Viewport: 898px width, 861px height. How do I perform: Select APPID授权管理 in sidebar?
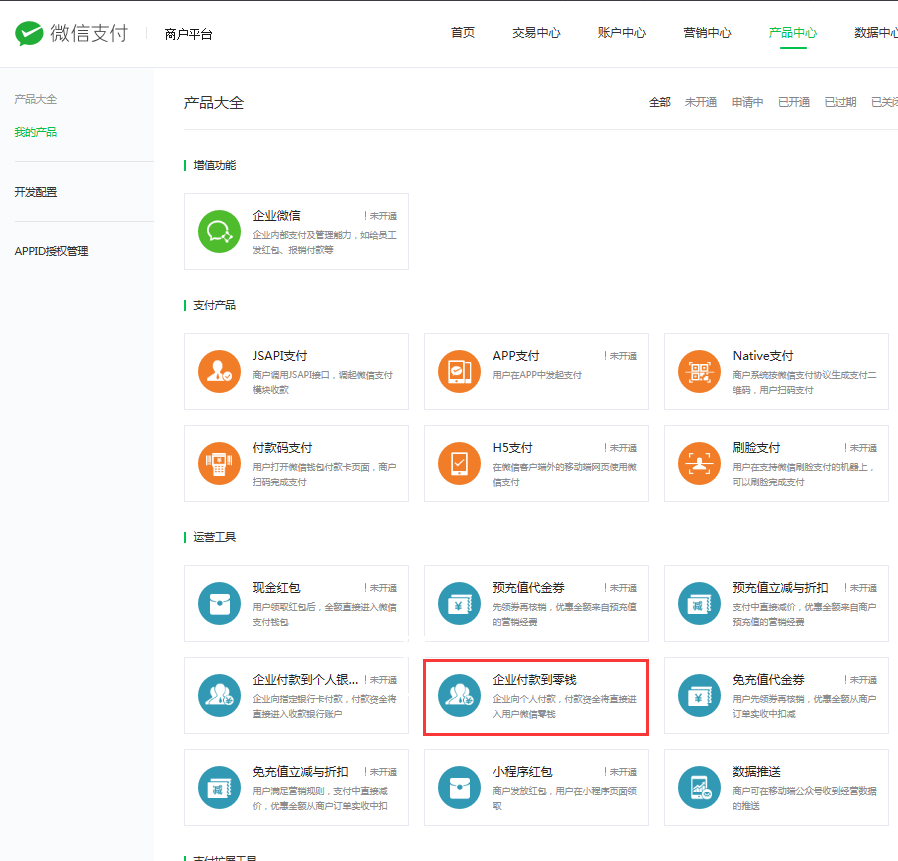tap(51, 251)
